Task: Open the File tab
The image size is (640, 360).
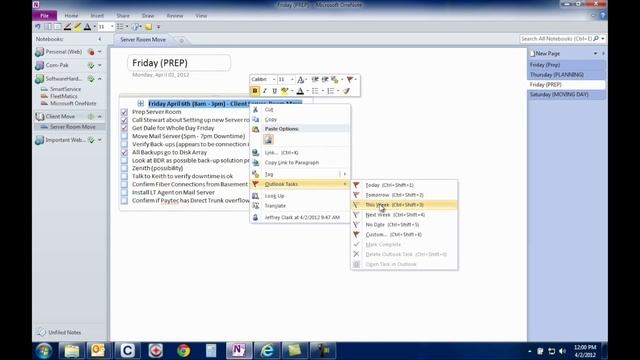Action: (x=44, y=16)
